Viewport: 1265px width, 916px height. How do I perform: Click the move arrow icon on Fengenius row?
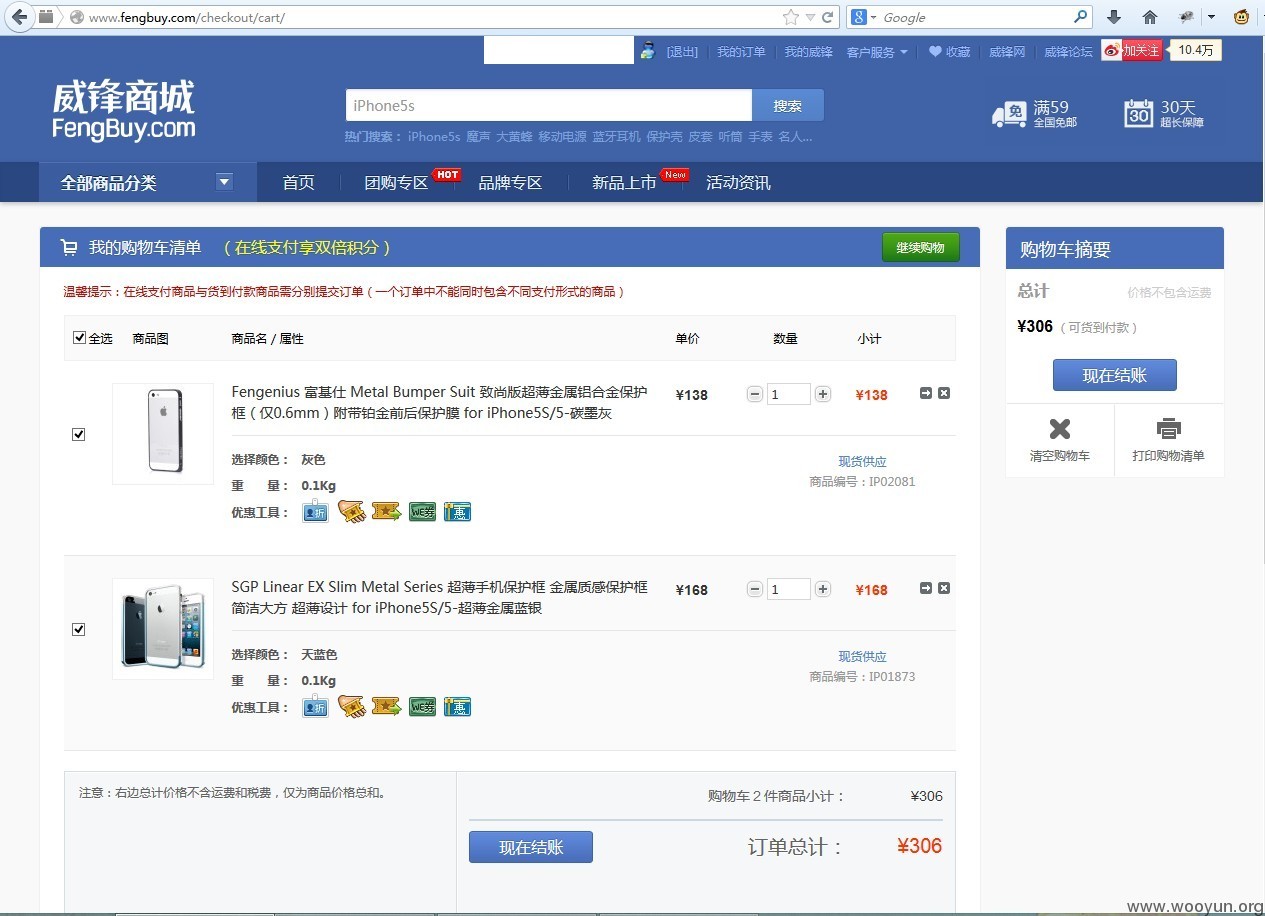pos(926,393)
